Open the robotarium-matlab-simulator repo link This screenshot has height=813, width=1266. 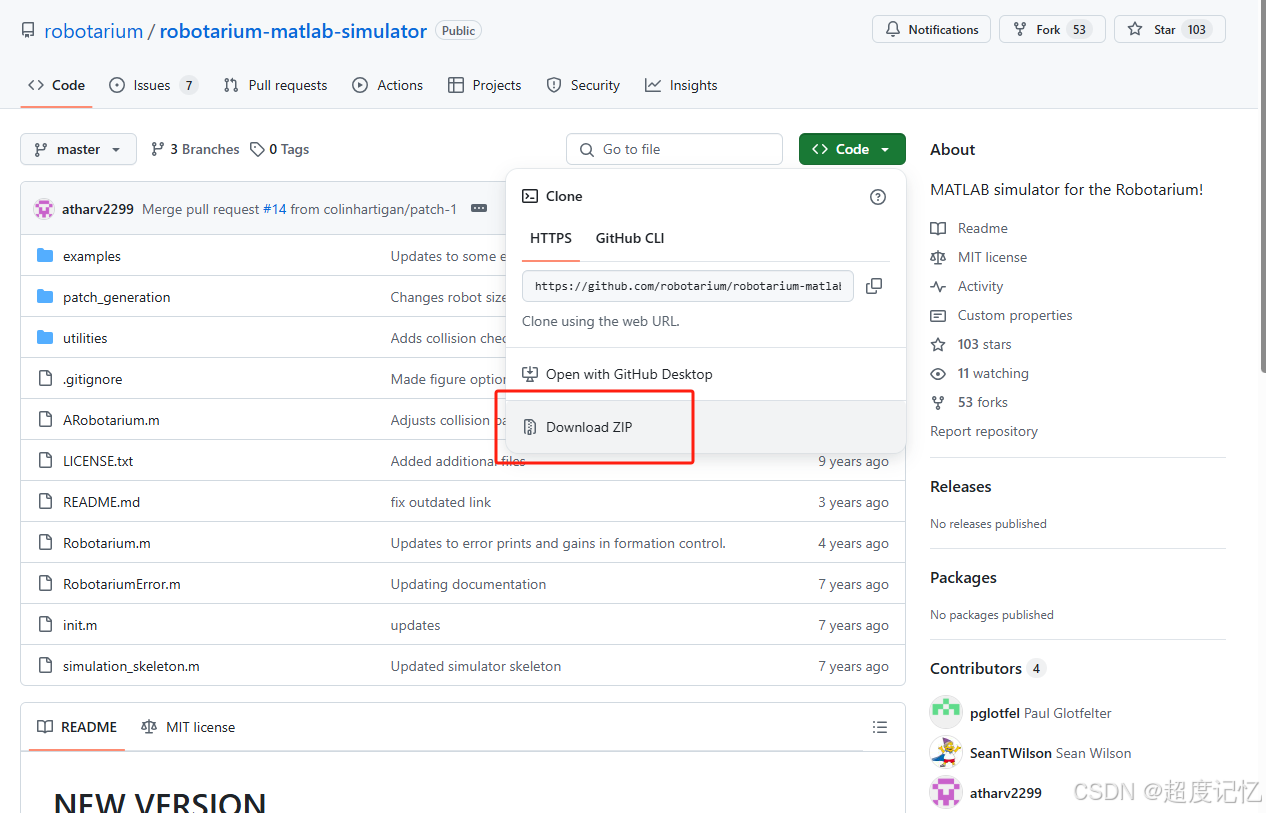click(293, 31)
